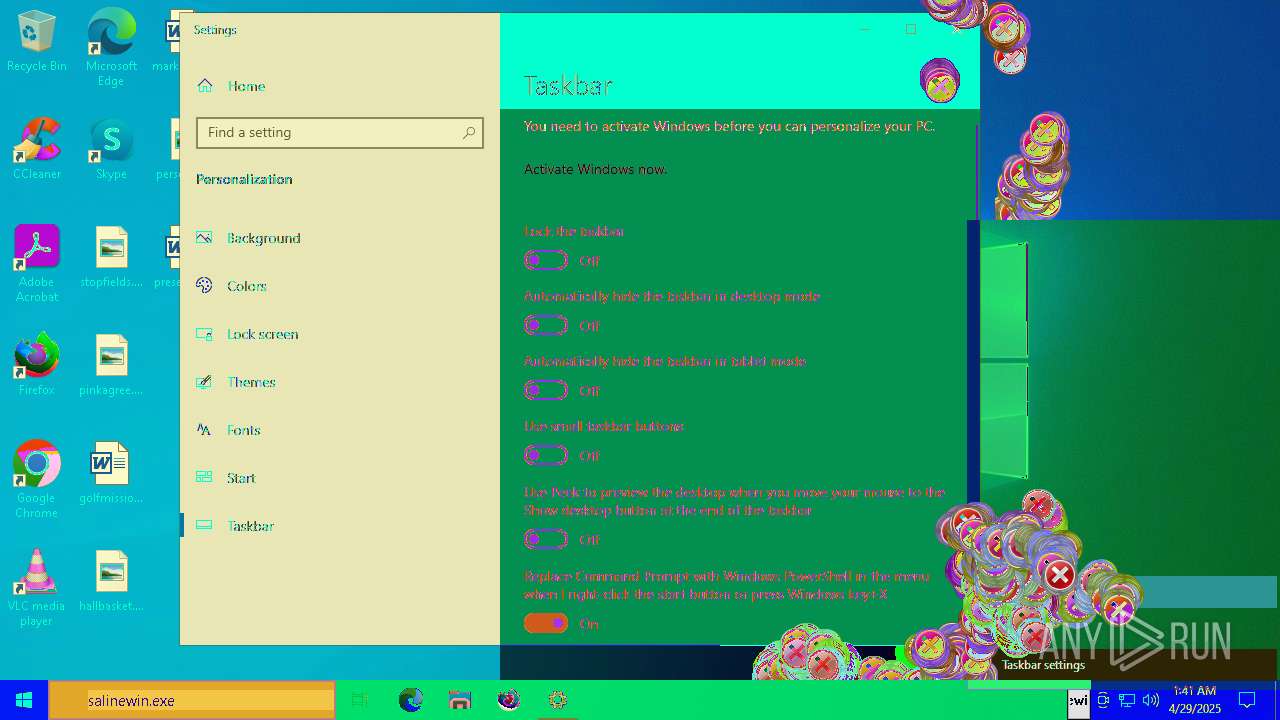Open the VLC media player shortcut
Image resolution: width=1280 pixels, height=720 pixels.
[x=36, y=588]
